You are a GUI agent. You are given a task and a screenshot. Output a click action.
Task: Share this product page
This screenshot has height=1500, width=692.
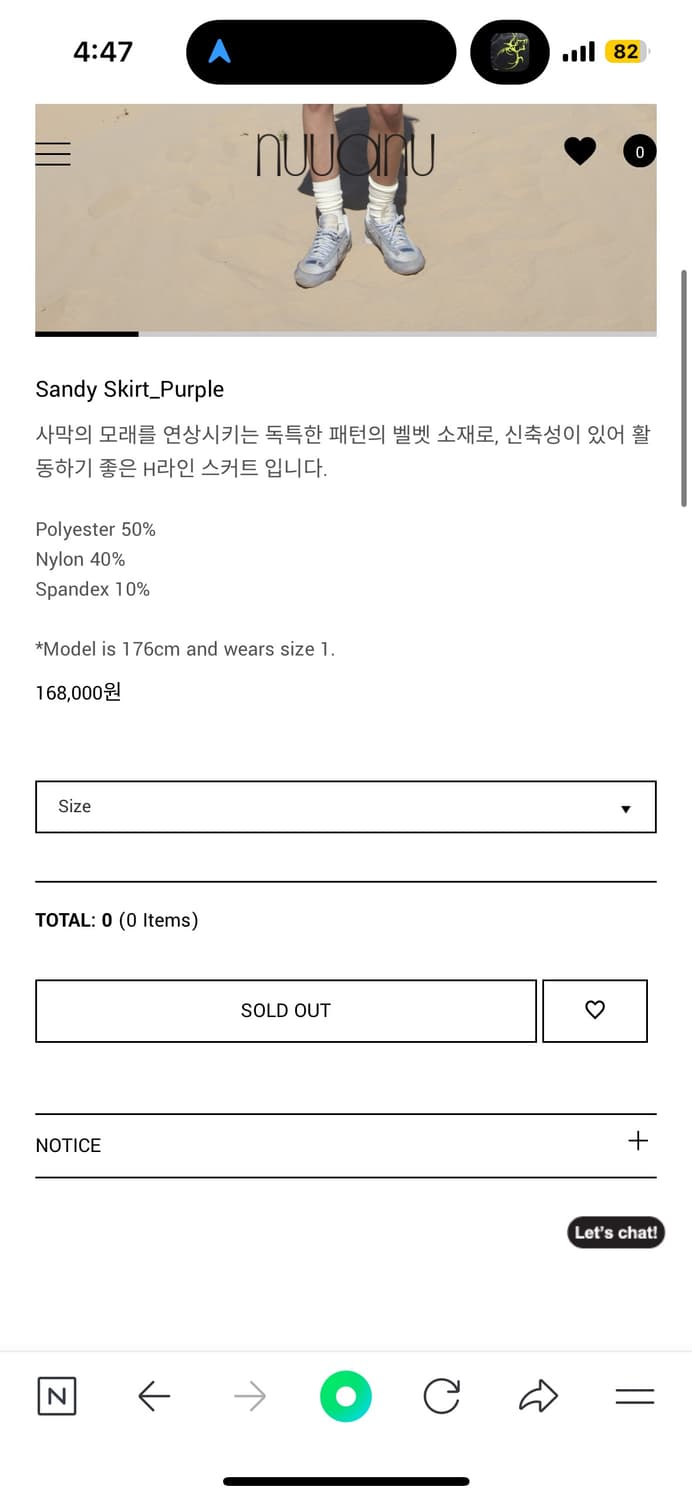pos(538,1396)
